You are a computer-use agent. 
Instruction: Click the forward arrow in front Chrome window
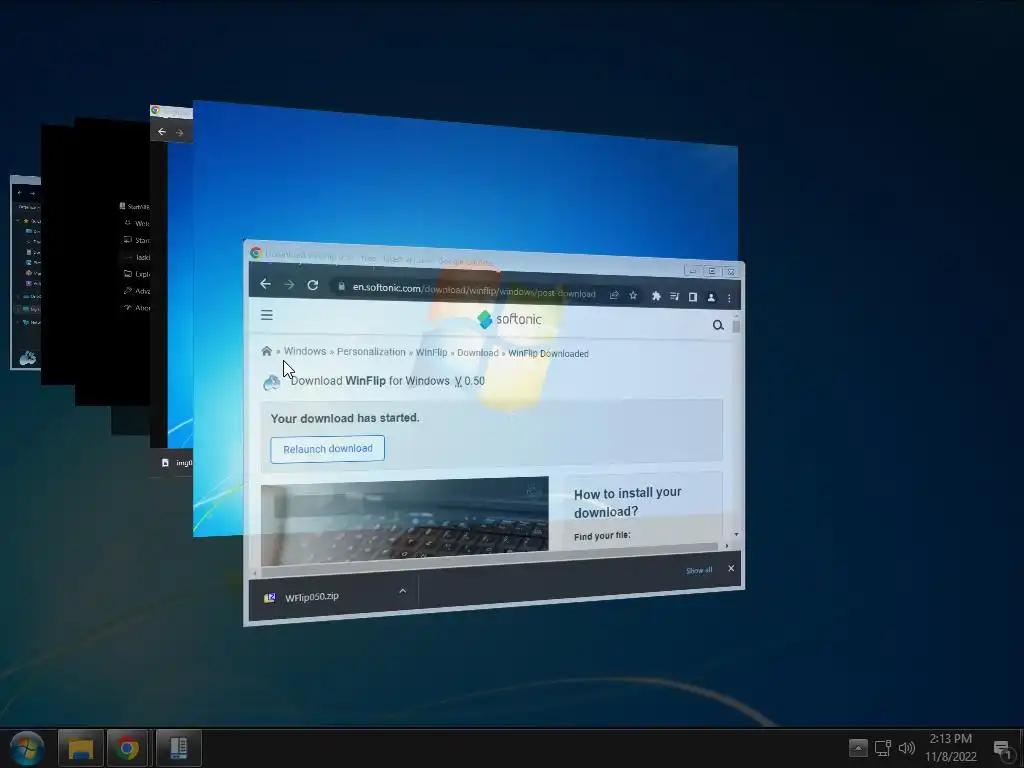pyautogui.click(x=289, y=285)
